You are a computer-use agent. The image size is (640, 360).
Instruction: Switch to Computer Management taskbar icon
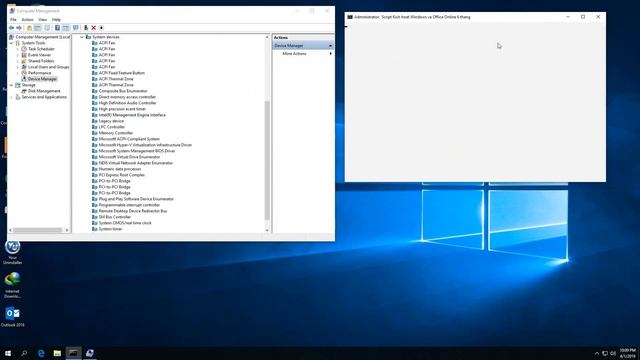coord(90,353)
